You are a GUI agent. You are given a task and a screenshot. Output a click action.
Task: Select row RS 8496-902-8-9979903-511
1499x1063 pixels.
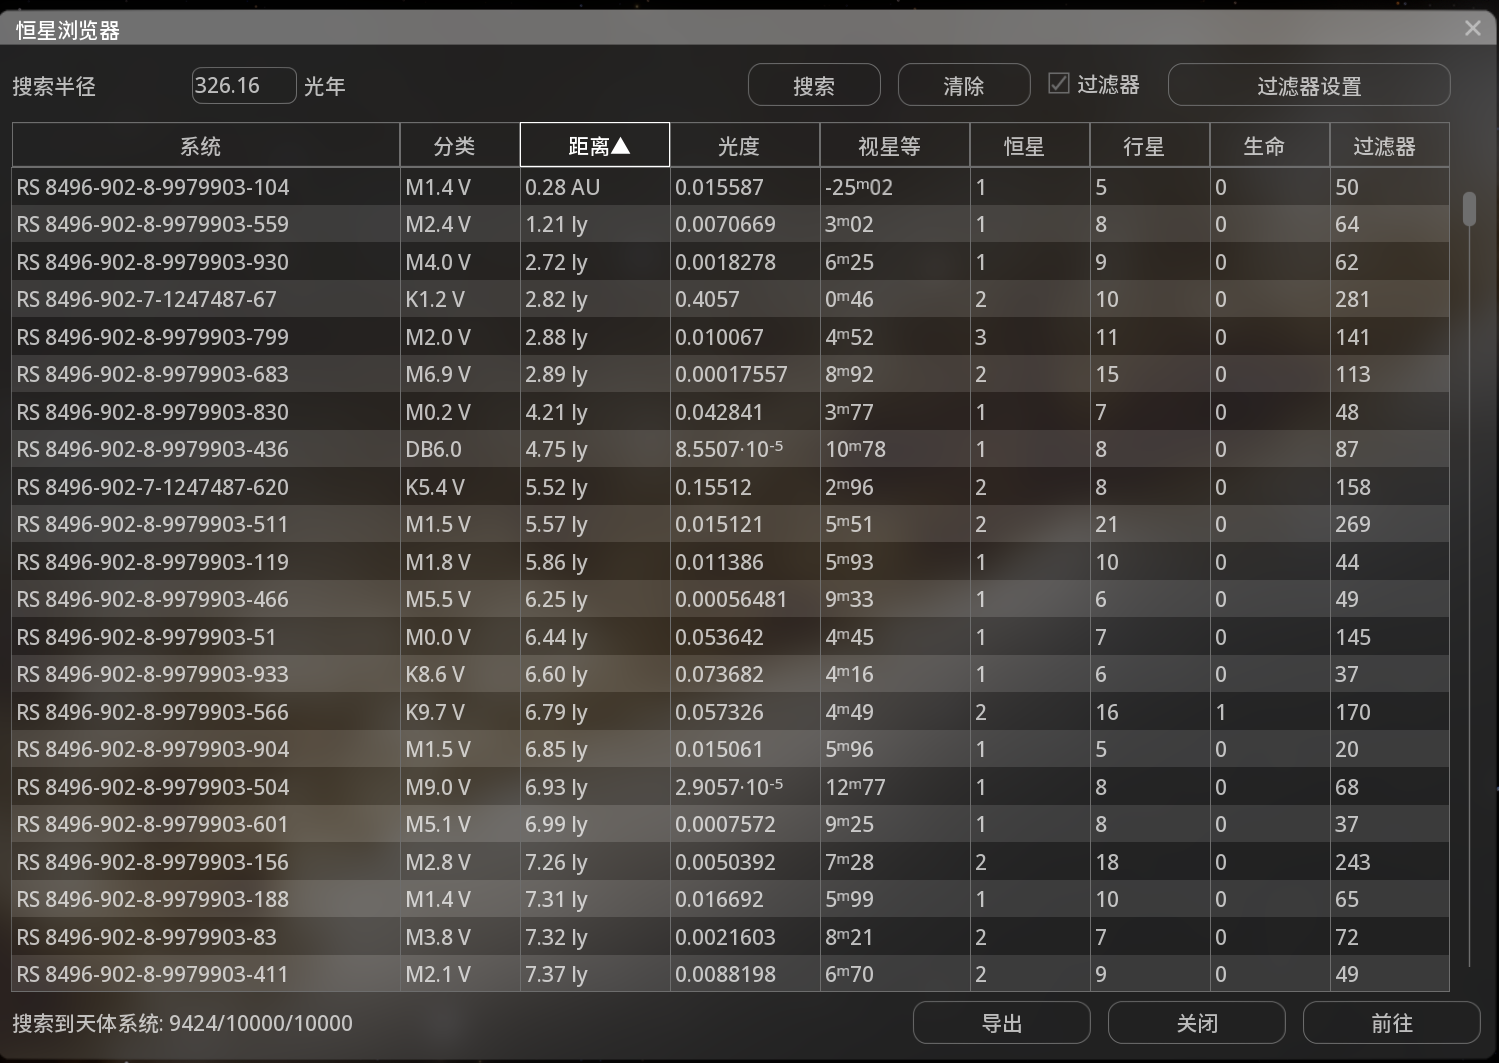coord(731,524)
